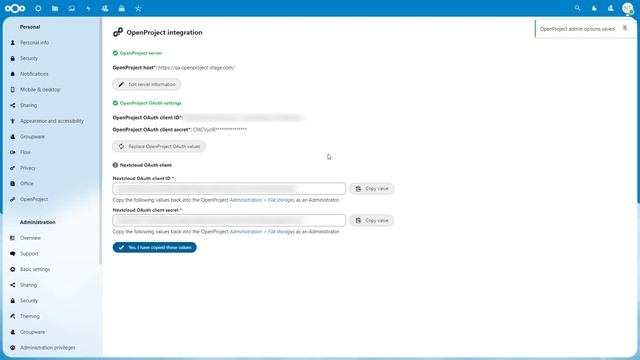
Task: Open the Files app folder icon
Action: point(55,8)
